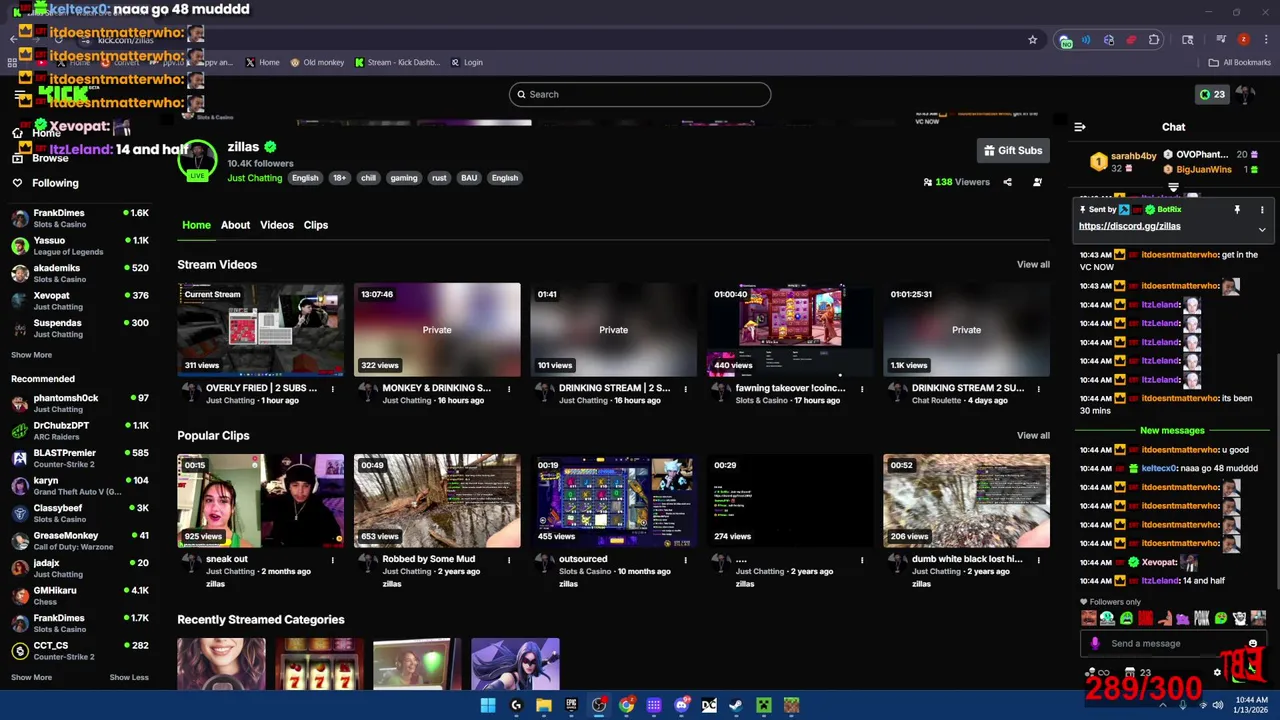Select the 18+ tag
Image resolution: width=1280 pixels, height=720 pixels.
click(339, 178)
